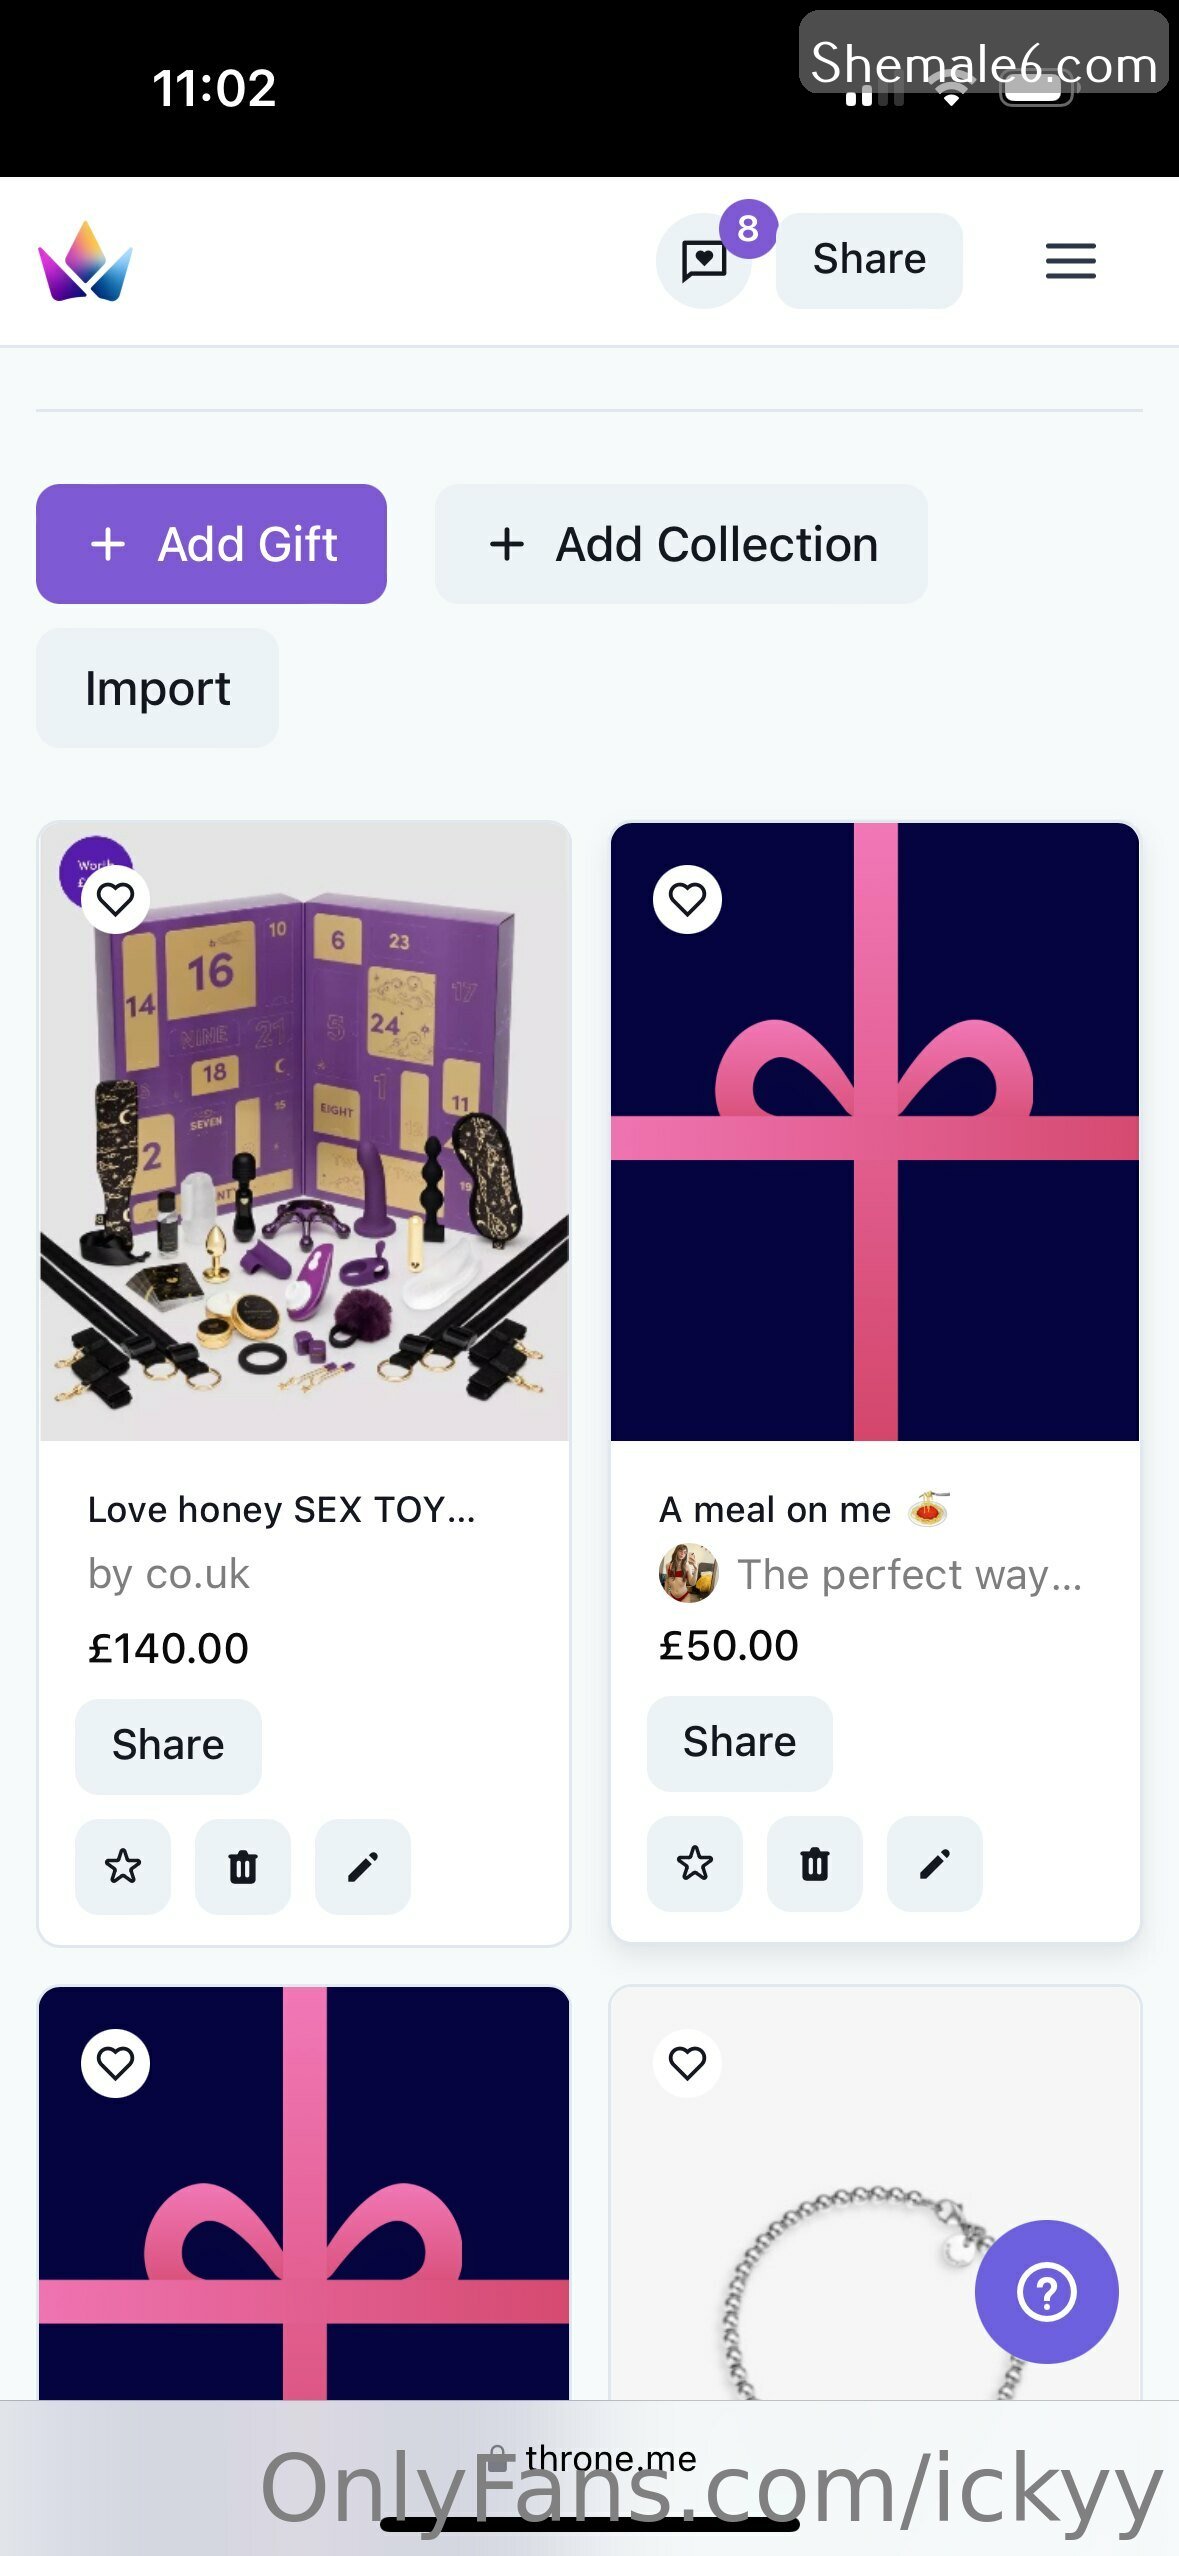Viewport: 1179px width, 2556px height.
Task: Toggle heart on A meal on me item
Action: point(687,900)
